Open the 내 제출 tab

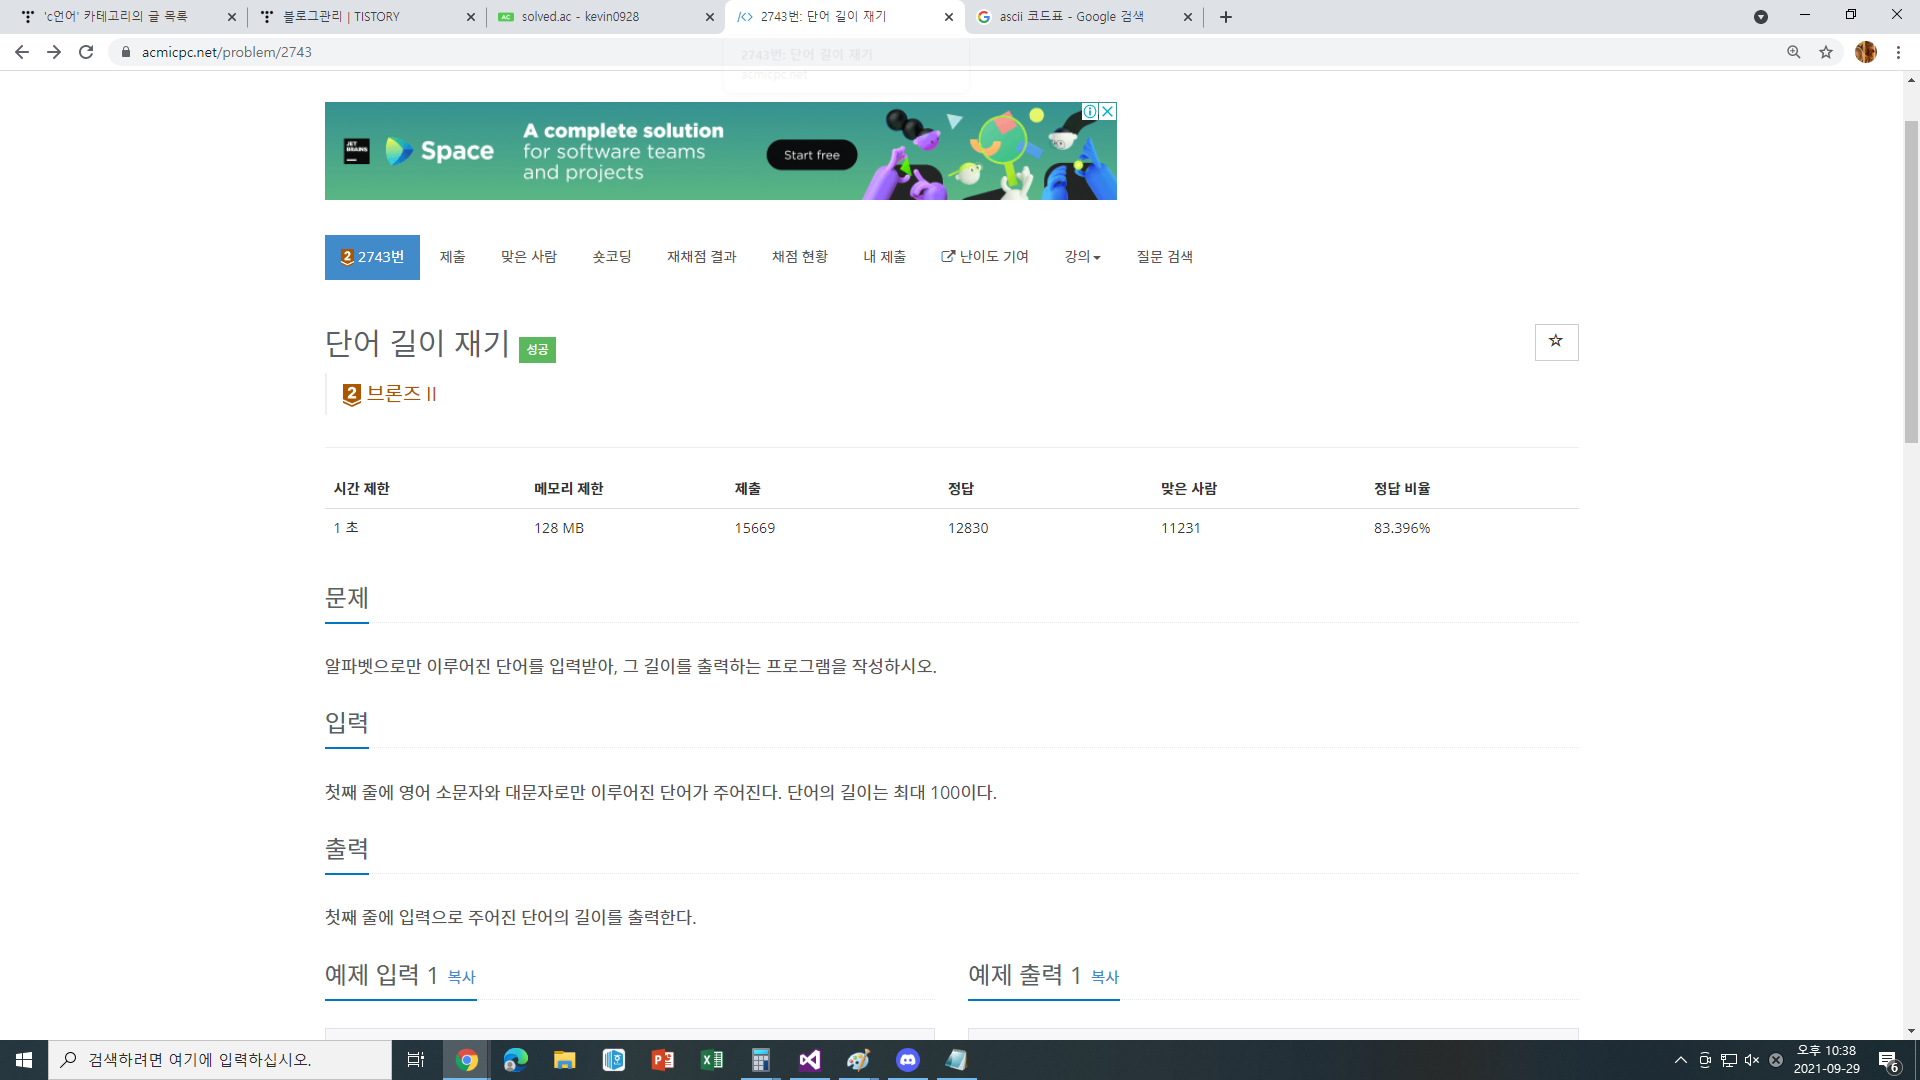pyautogui.click(x=885, y=257)
